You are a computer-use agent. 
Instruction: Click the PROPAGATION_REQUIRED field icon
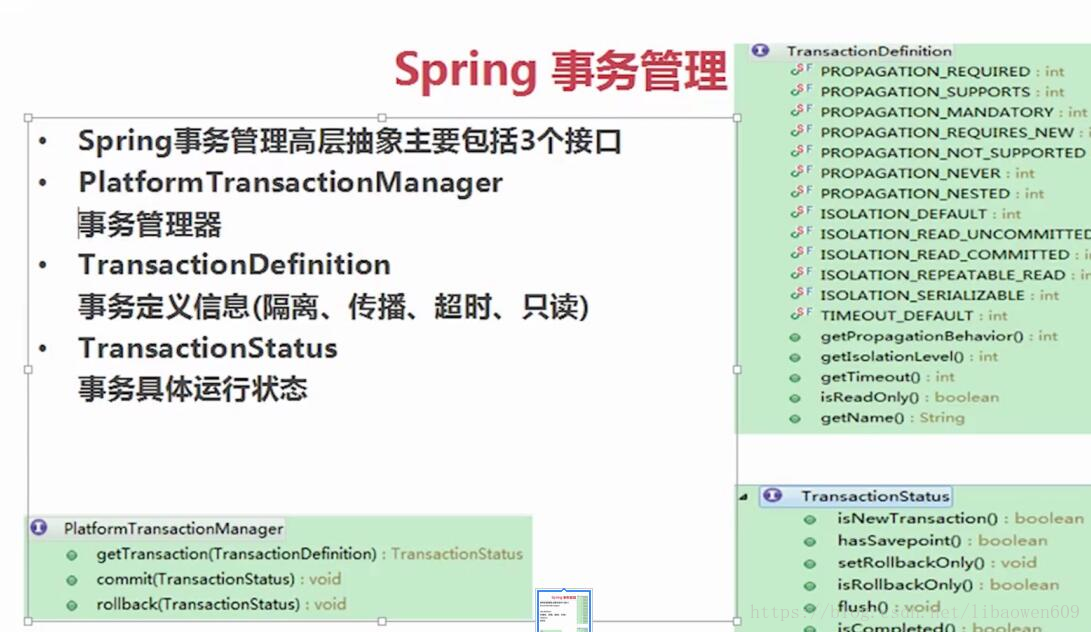(801, 70)
